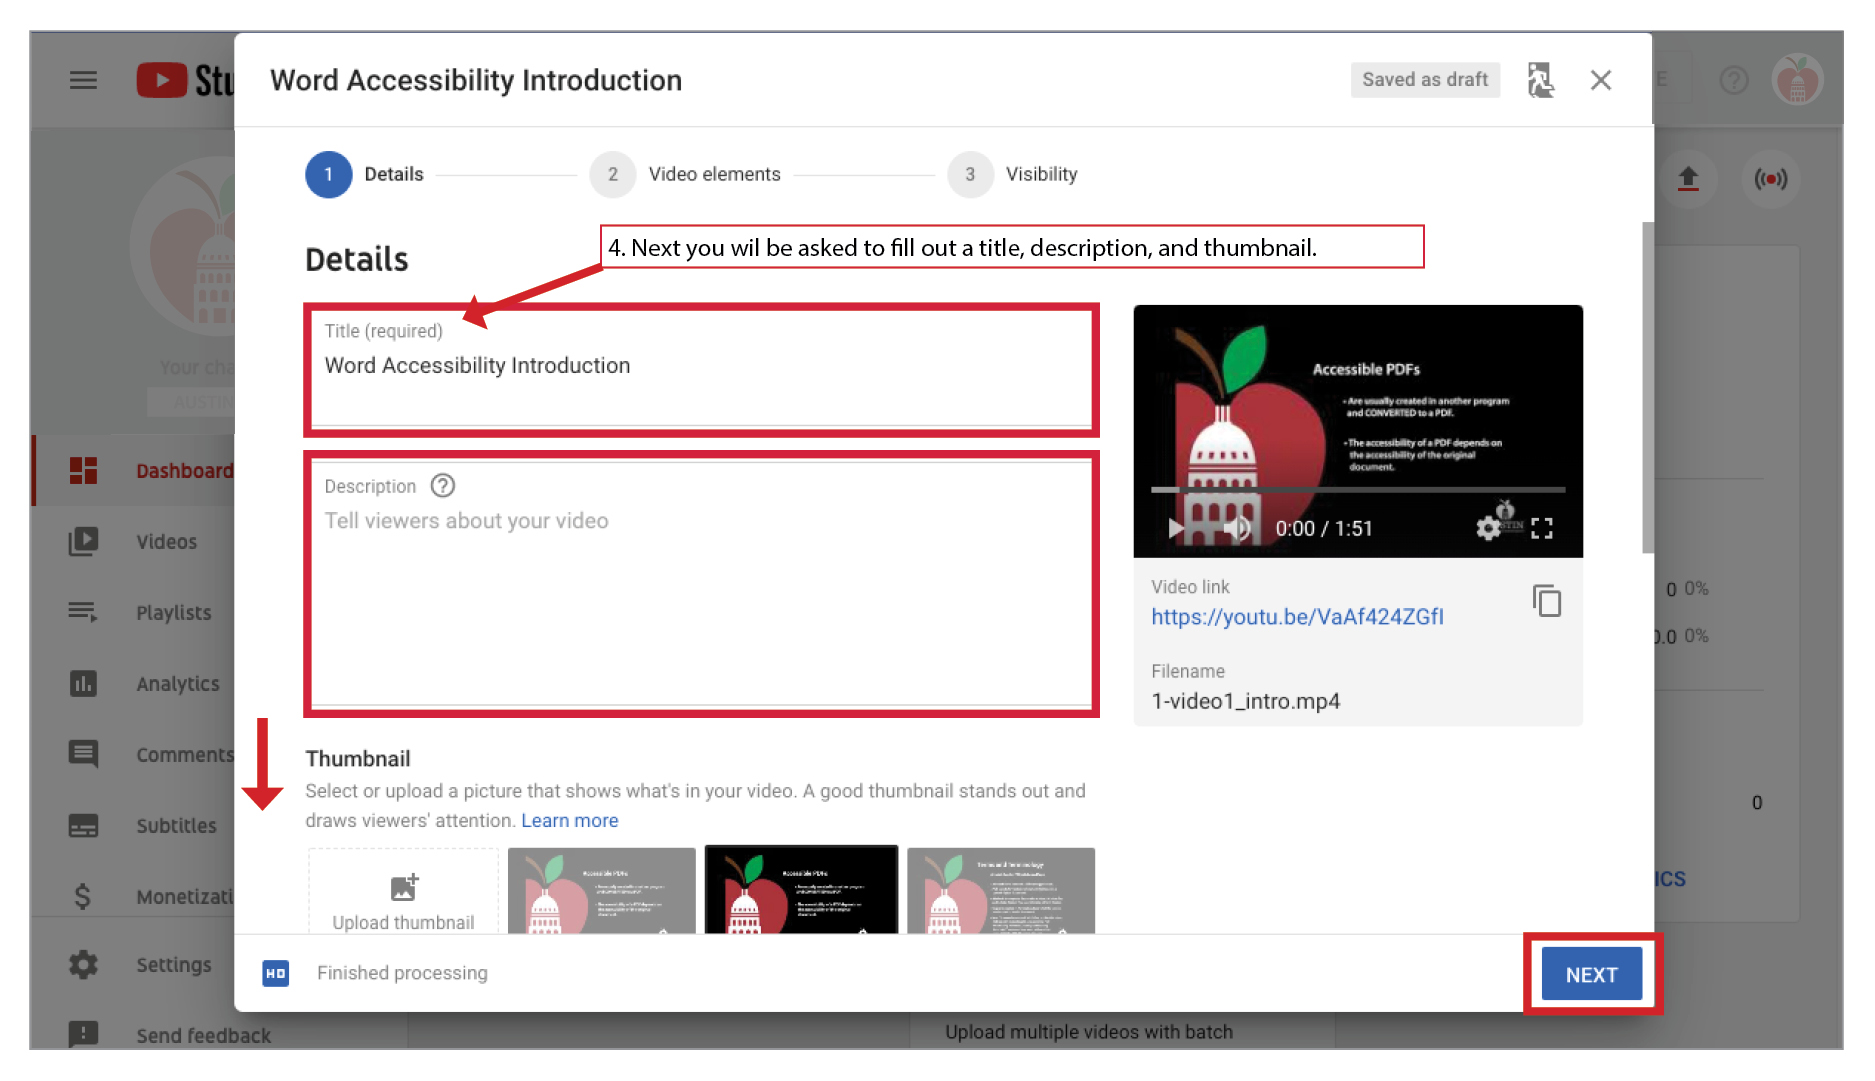Close the upload details dialog
Screen dimensions: 1875x1081
[1600, 80]
